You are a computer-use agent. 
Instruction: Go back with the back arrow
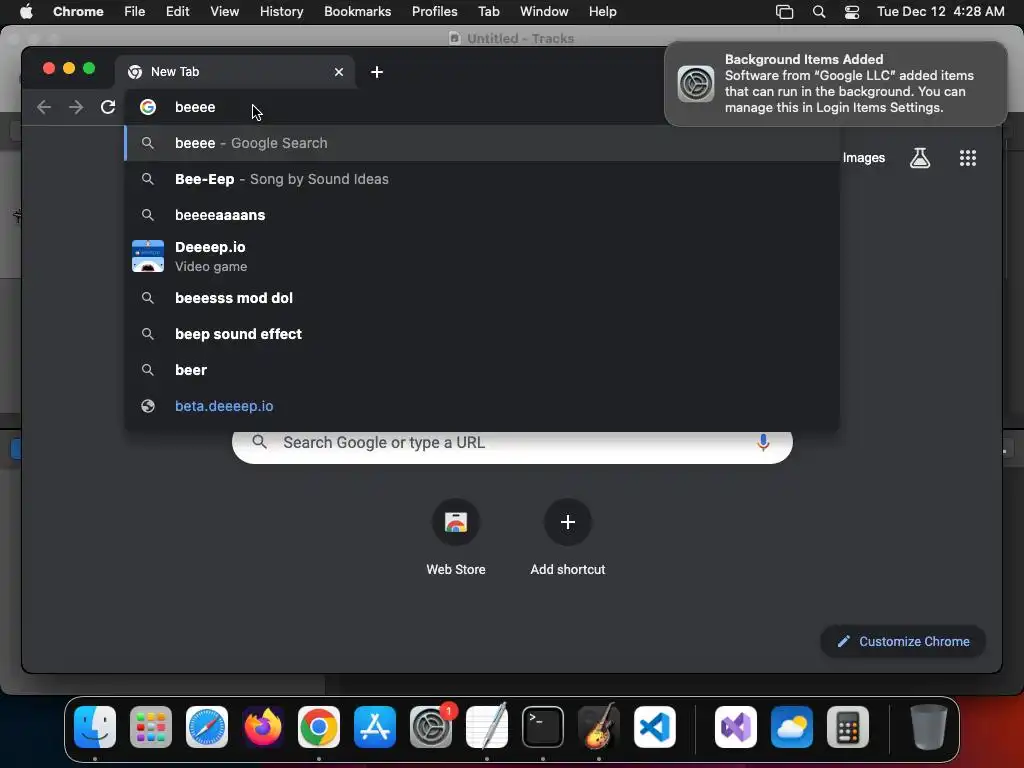[x=44, y=107]
